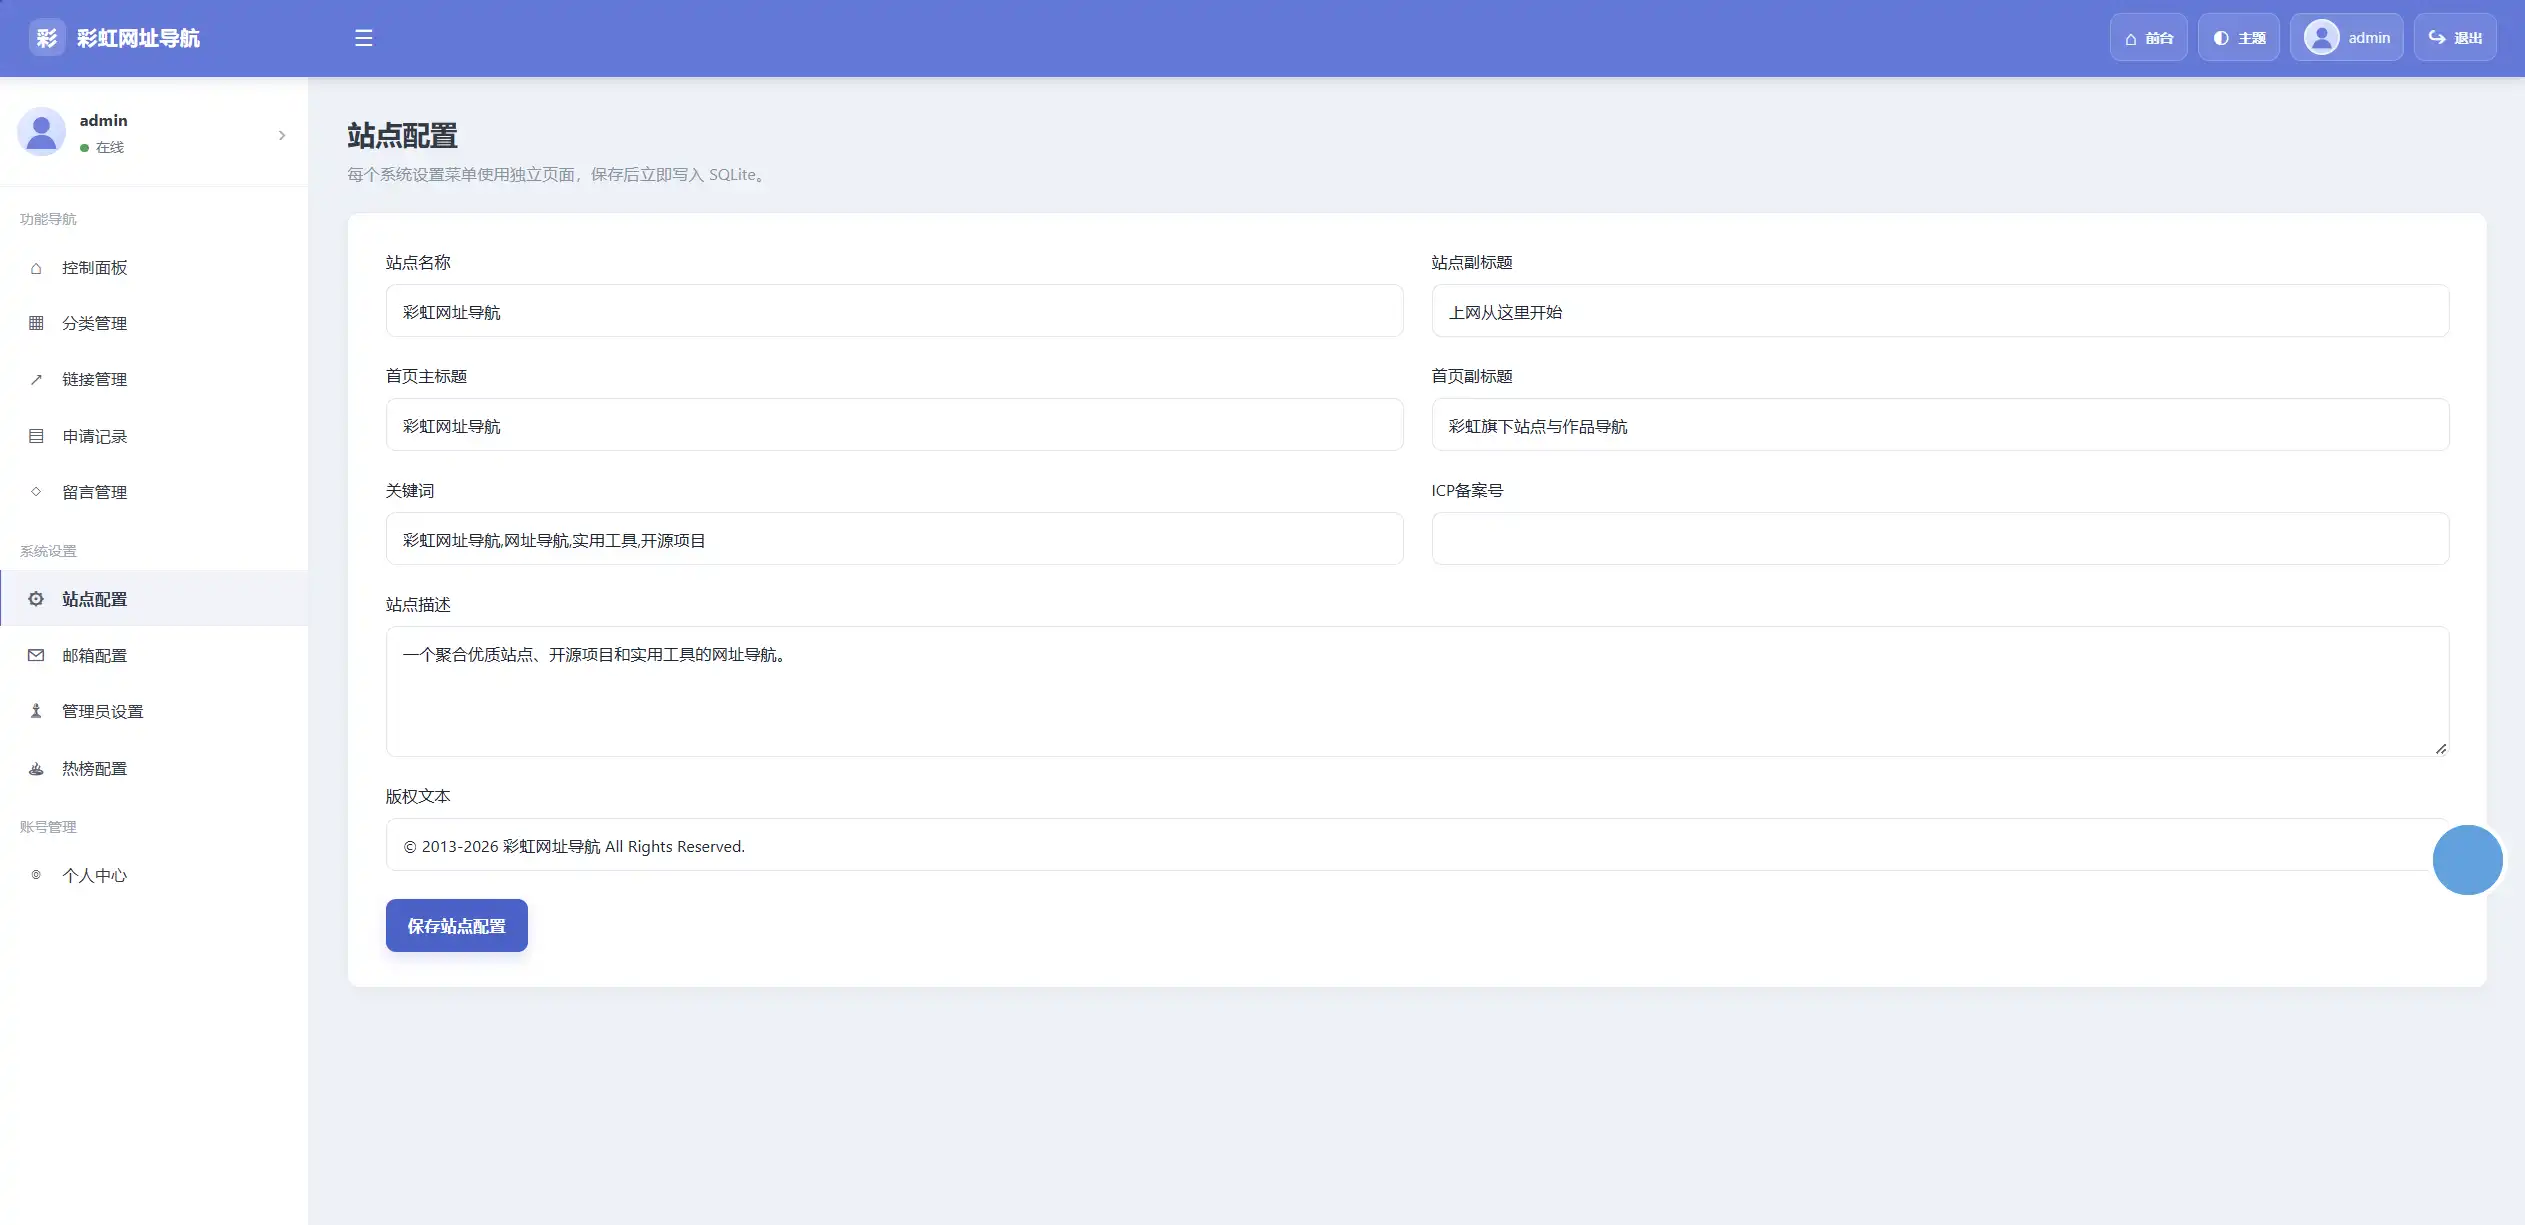Open 分类管理 category management
Screen dimensions: 2525x1225
pyautogui.click(x=154, y=324)
